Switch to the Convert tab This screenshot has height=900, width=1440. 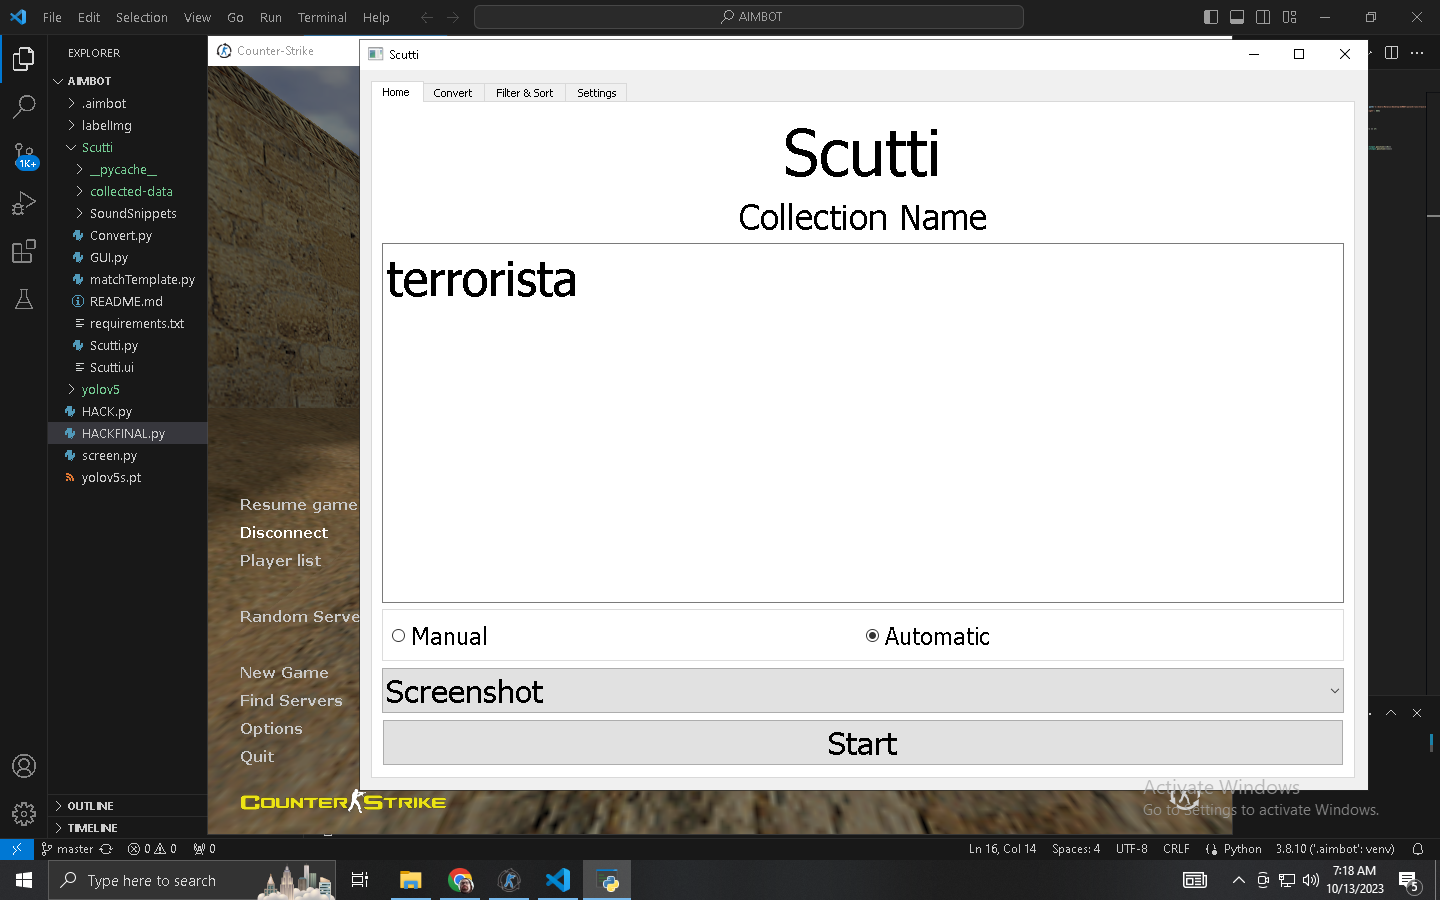pyautogui.click(x=453, y=92)
